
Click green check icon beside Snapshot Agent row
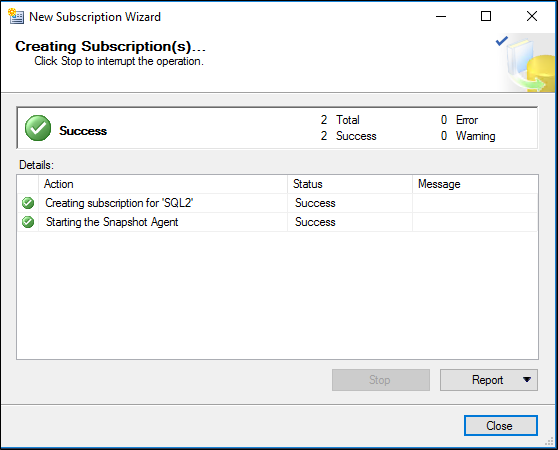tap(28, 222)
